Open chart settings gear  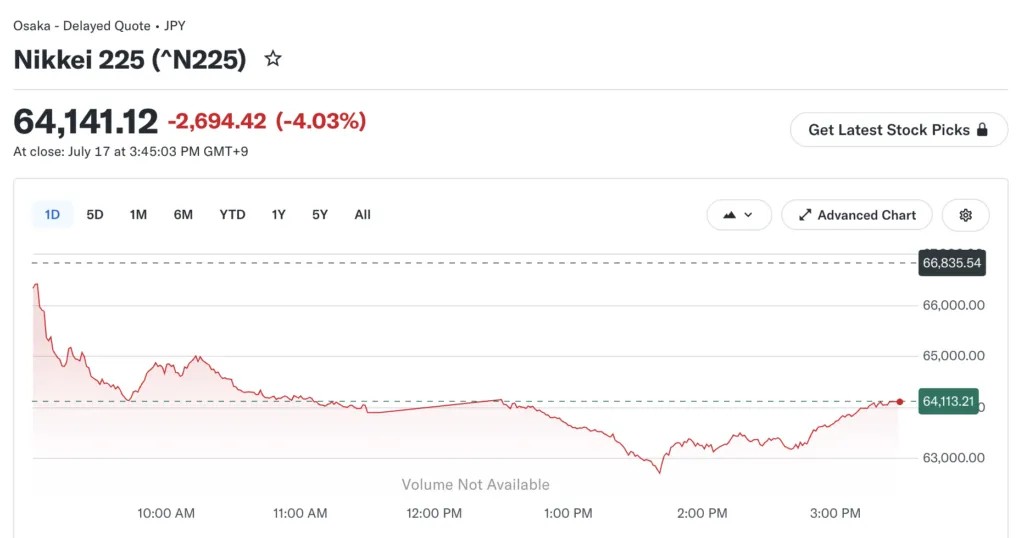tap(965, 215)
